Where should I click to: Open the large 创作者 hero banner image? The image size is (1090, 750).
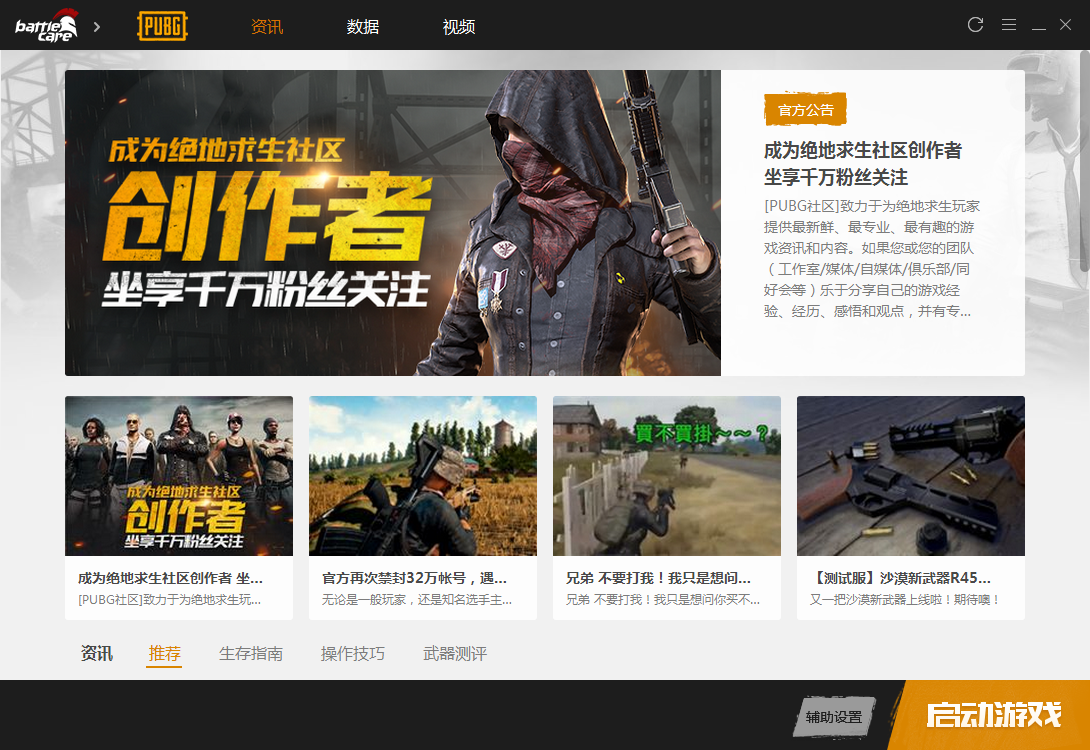pyautogui.click(x=393, y=223)
